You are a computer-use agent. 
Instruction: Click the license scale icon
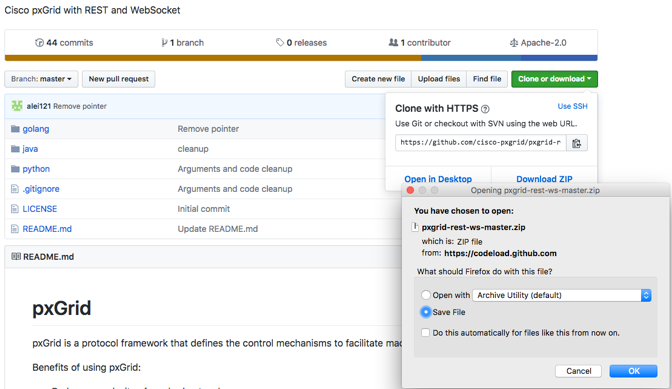point(514,42)
